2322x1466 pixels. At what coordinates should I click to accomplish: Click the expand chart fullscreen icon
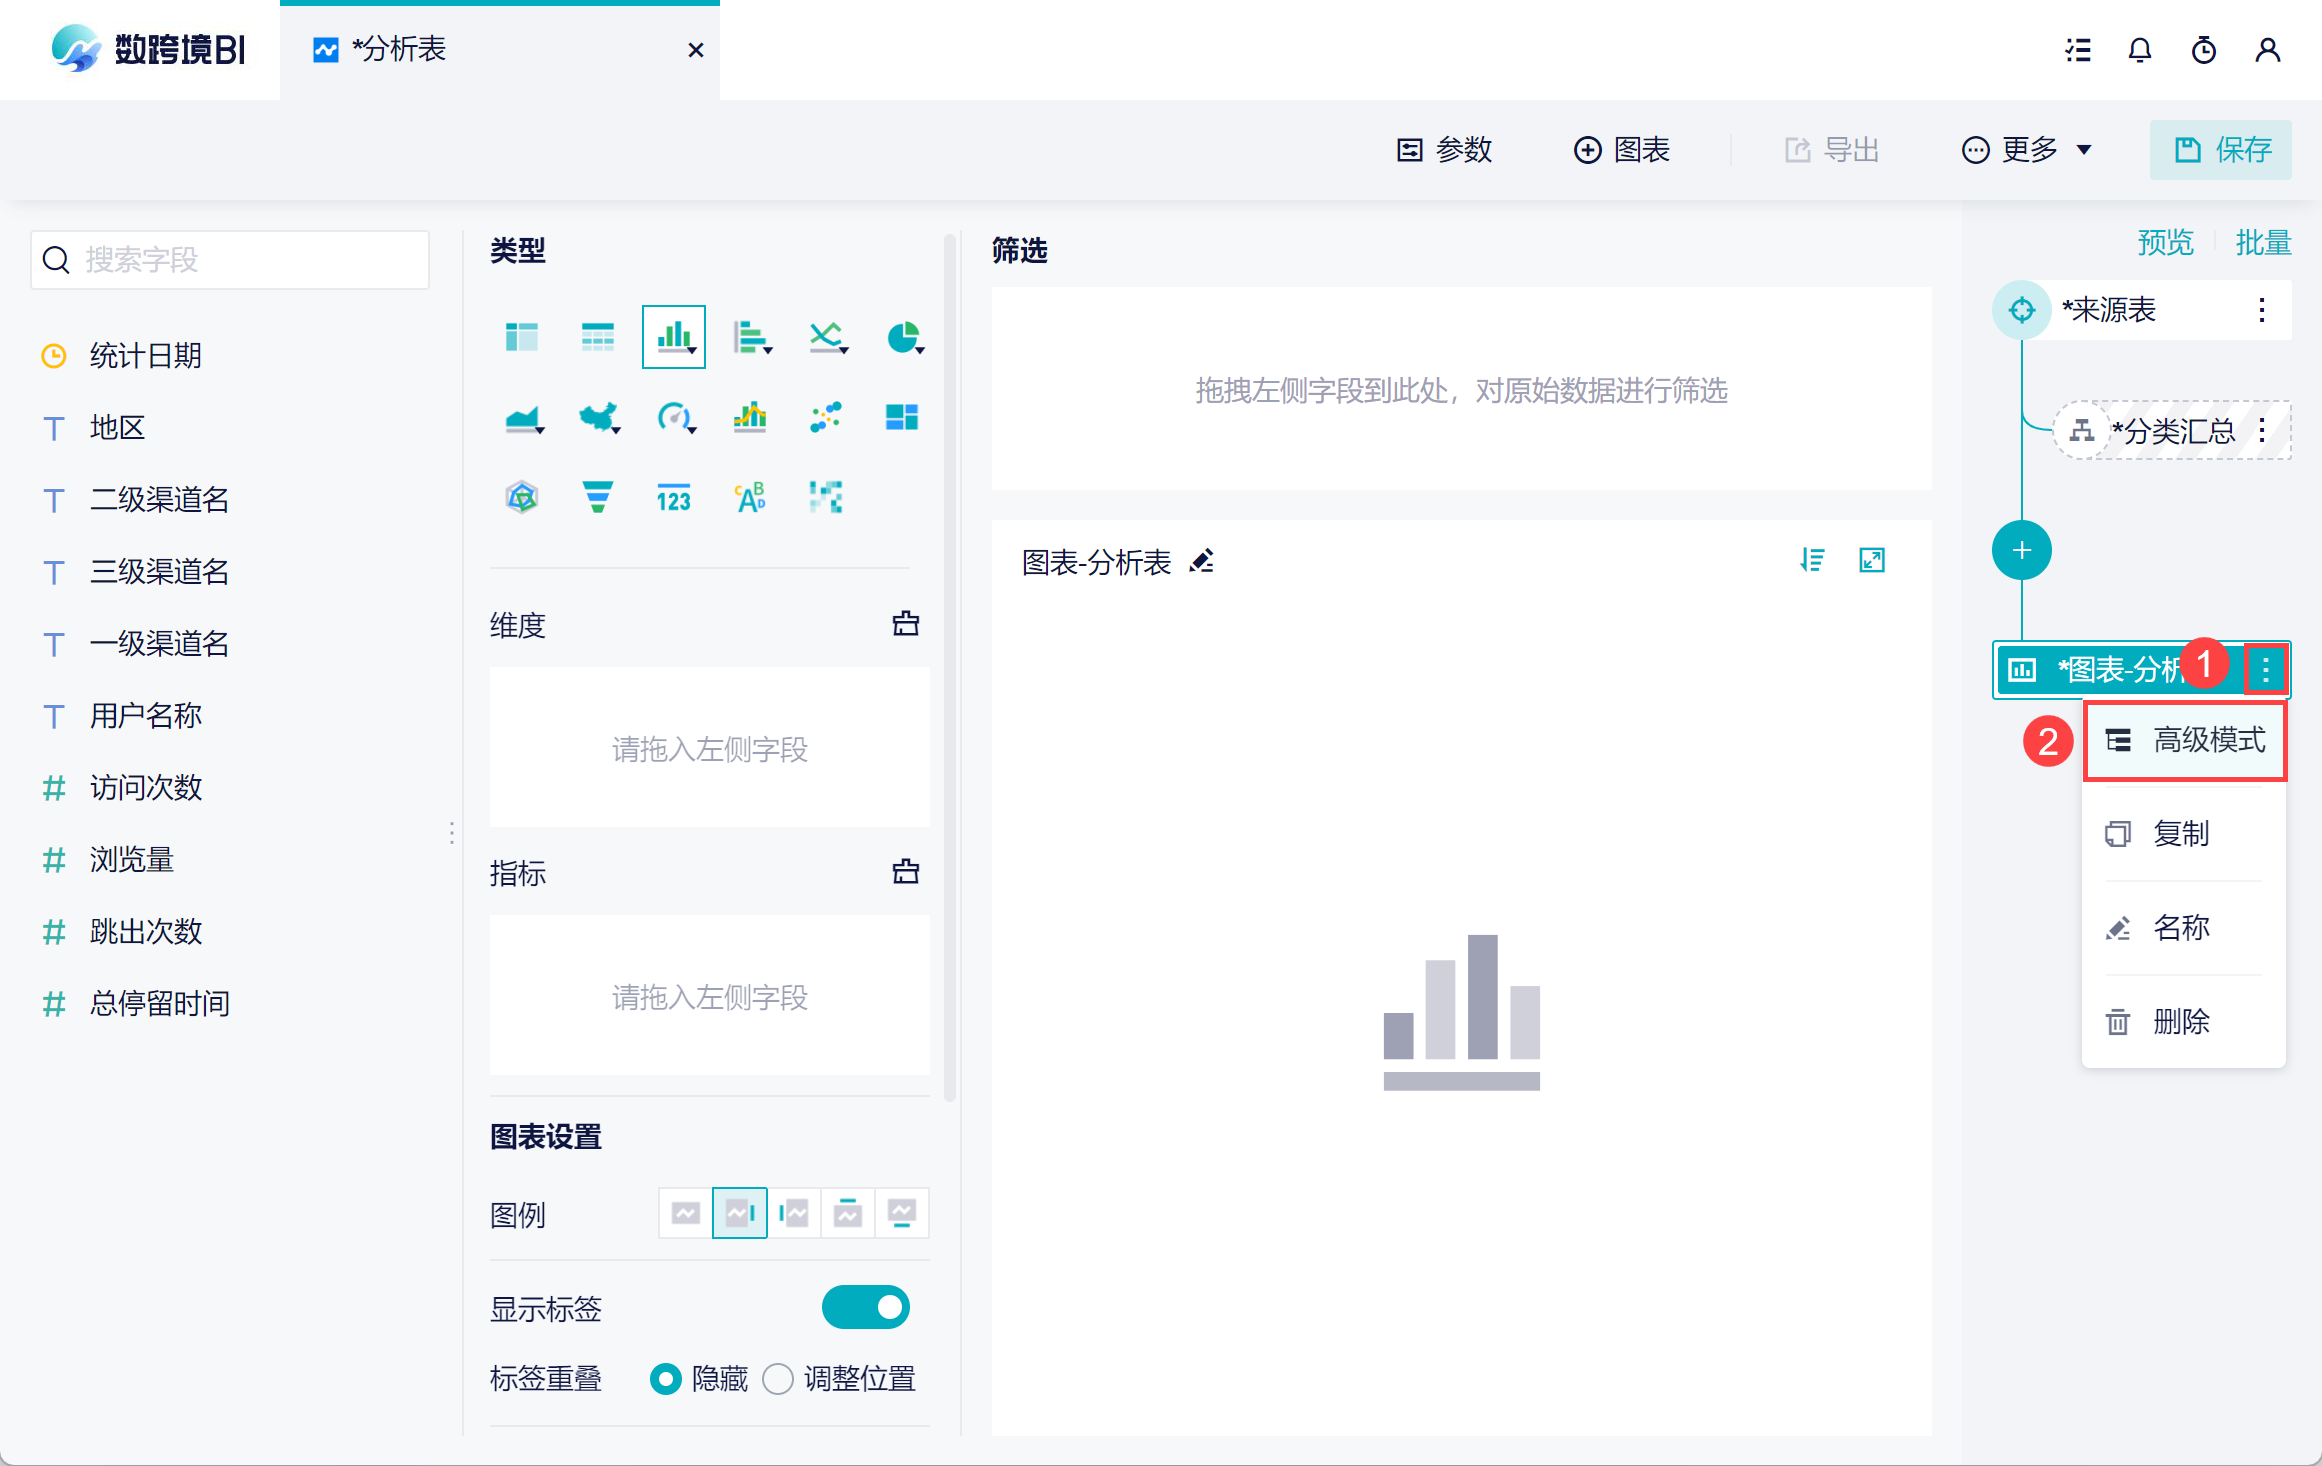(x=1871, y=560)
